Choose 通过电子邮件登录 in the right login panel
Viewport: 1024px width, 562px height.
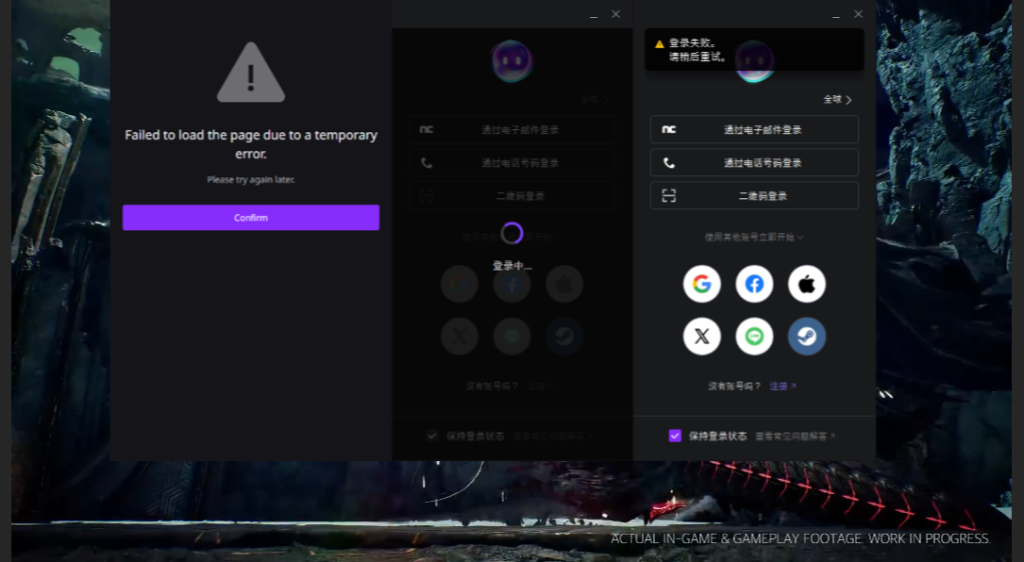tap(754, 130)
